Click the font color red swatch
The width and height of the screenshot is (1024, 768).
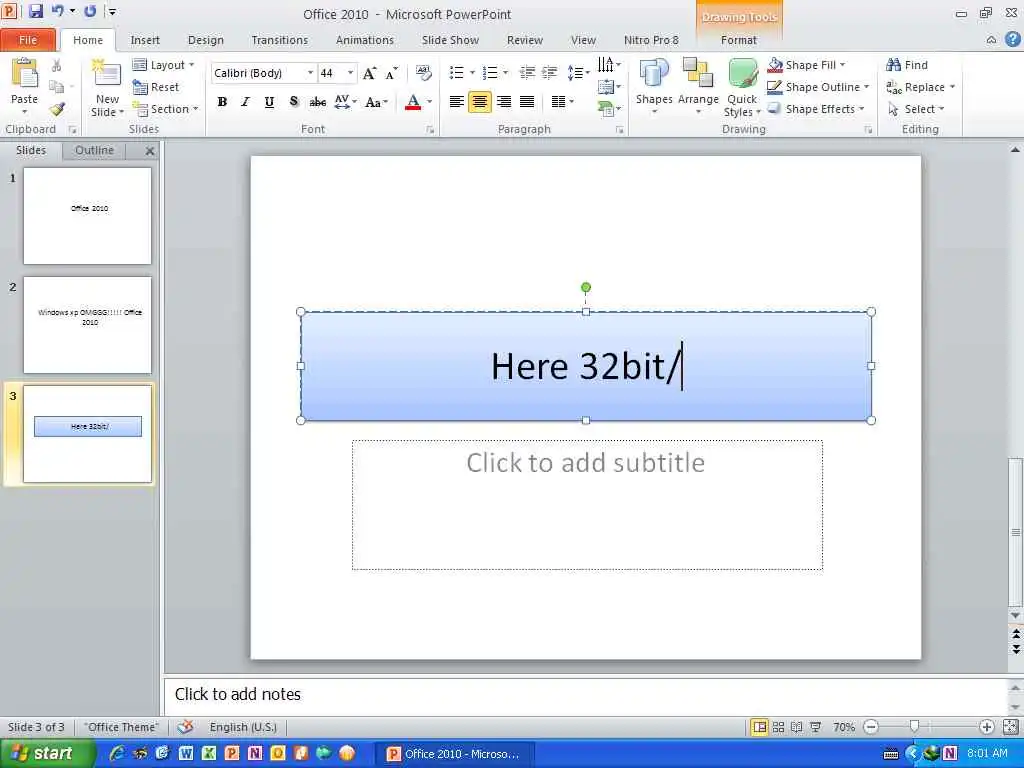pos(413,103)
